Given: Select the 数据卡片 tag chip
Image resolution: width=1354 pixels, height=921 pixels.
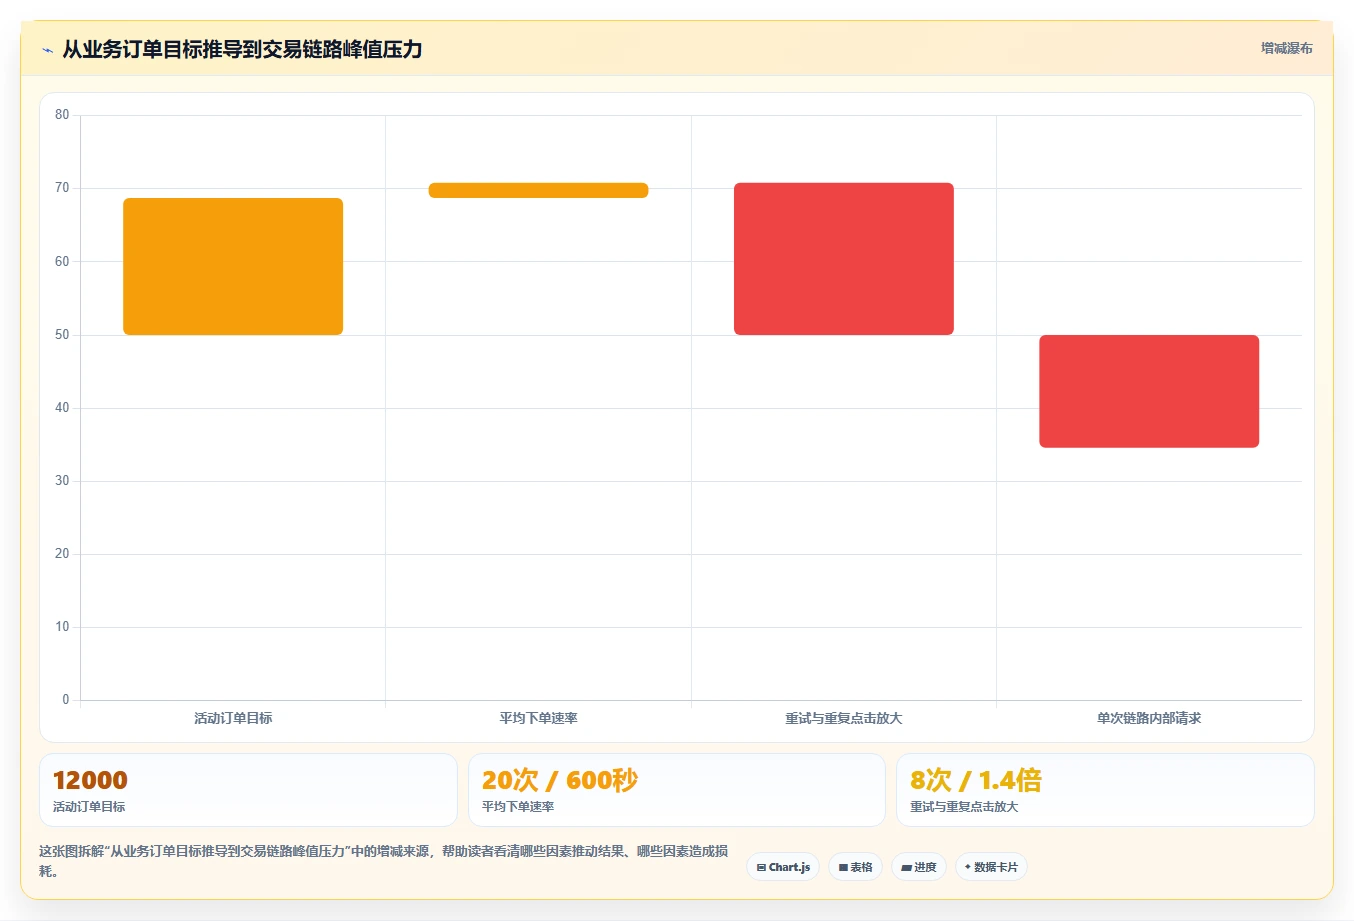Looking at the screenshot, I should click(x=991, y=867).
